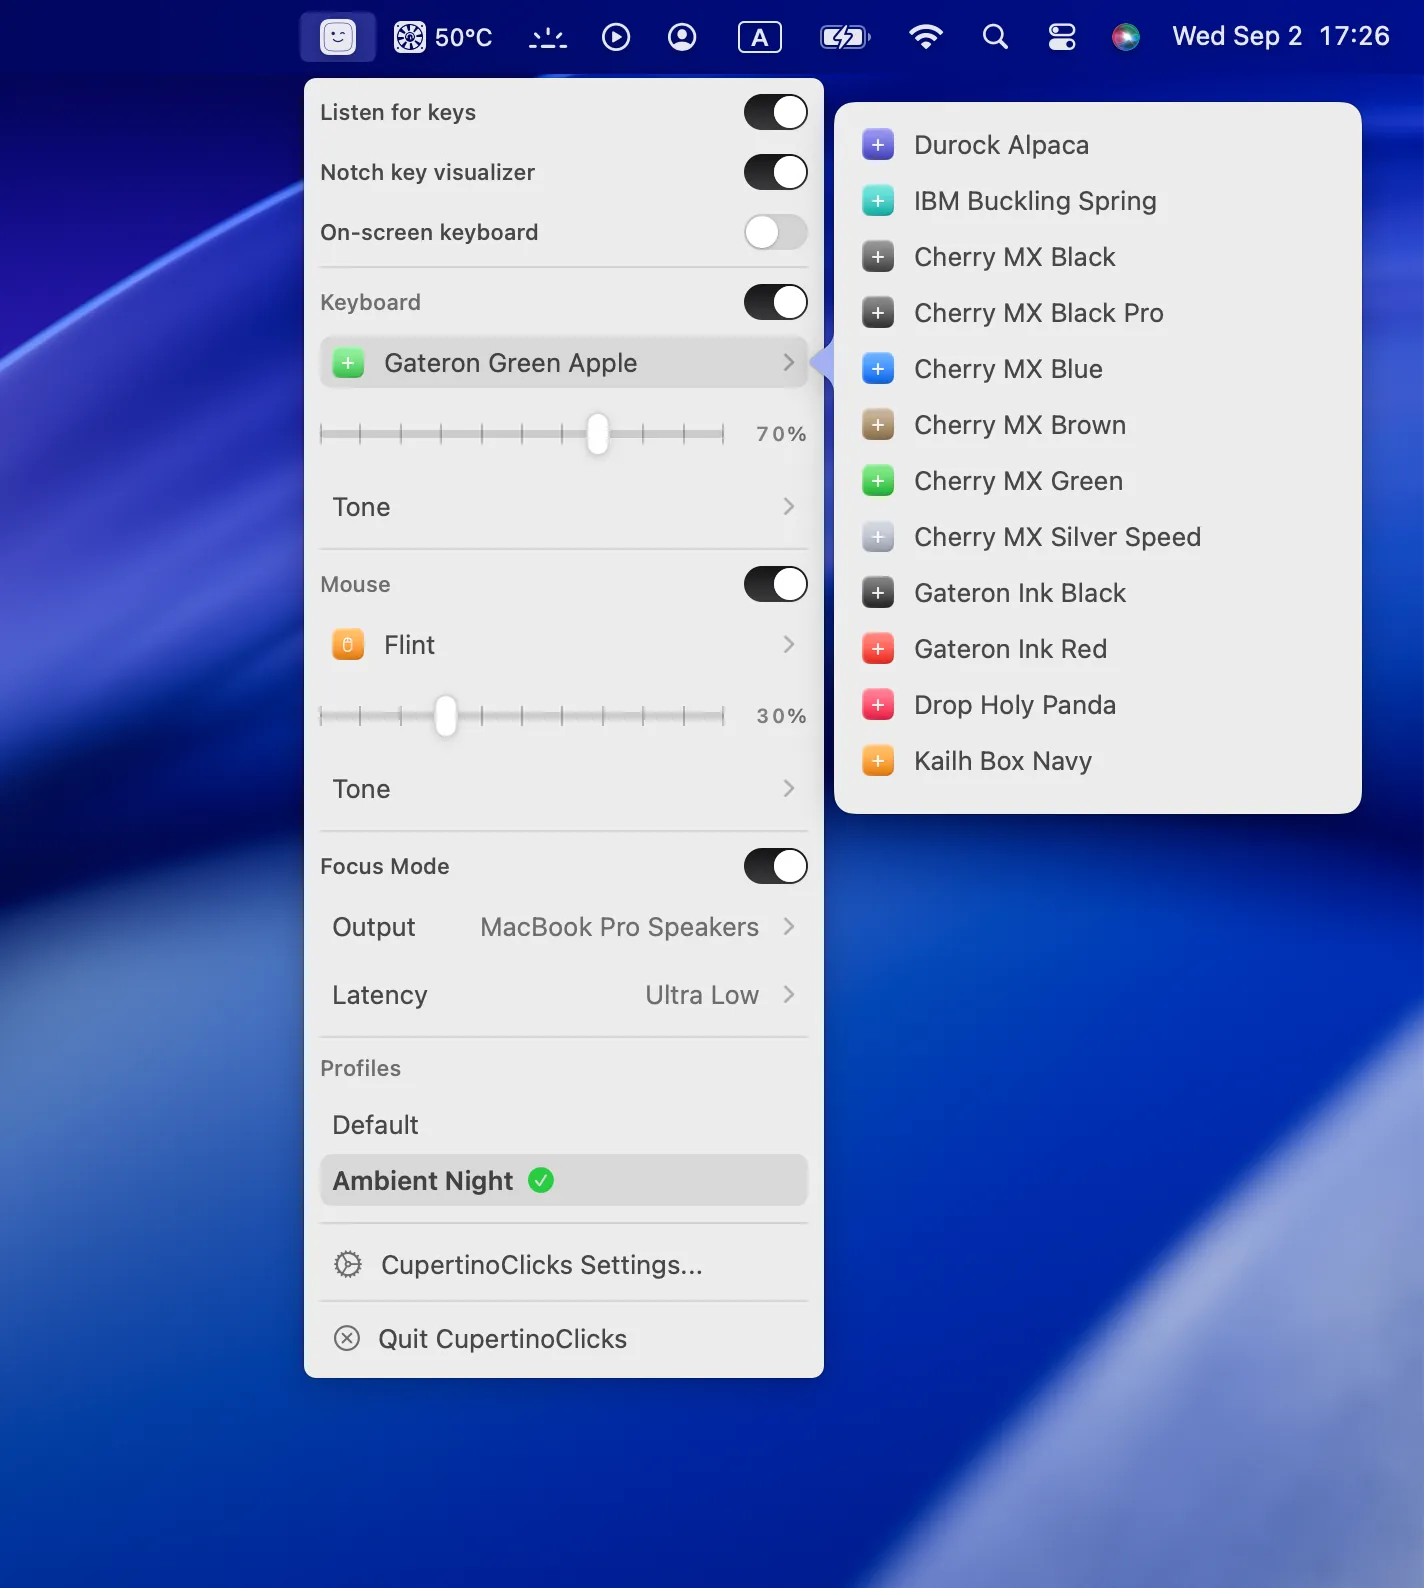Click the CupertinoClicks Settings gear icon
The height and width of the screenshot is (1588, 1424).
click(348, 1265)
